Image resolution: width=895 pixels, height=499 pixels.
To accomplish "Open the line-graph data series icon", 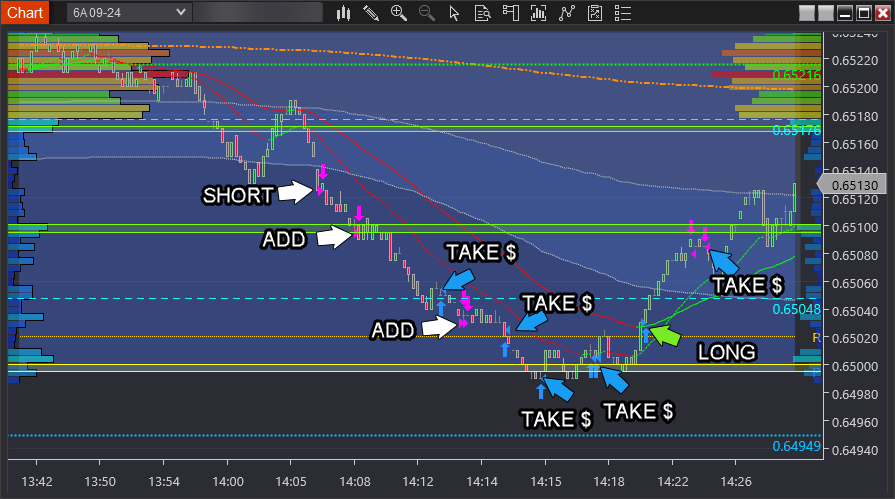I will tap(567, 13).
